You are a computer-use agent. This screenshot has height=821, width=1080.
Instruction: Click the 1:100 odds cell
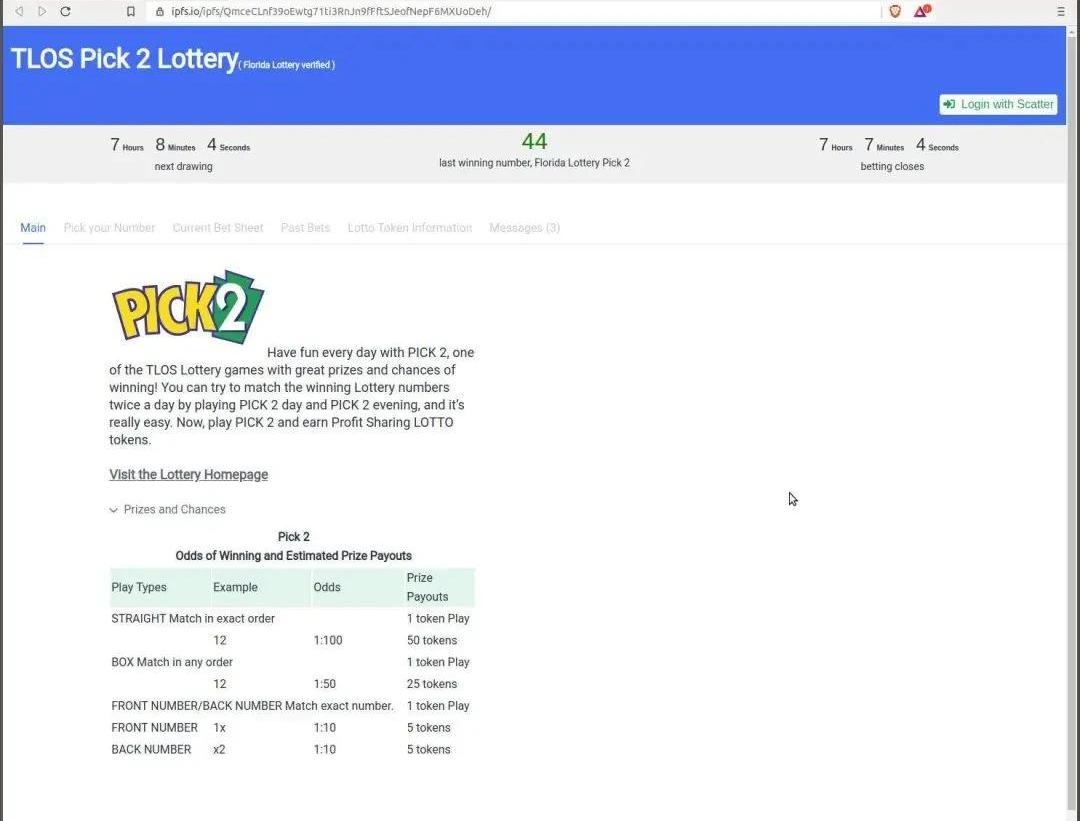click(x=328, y=641)
